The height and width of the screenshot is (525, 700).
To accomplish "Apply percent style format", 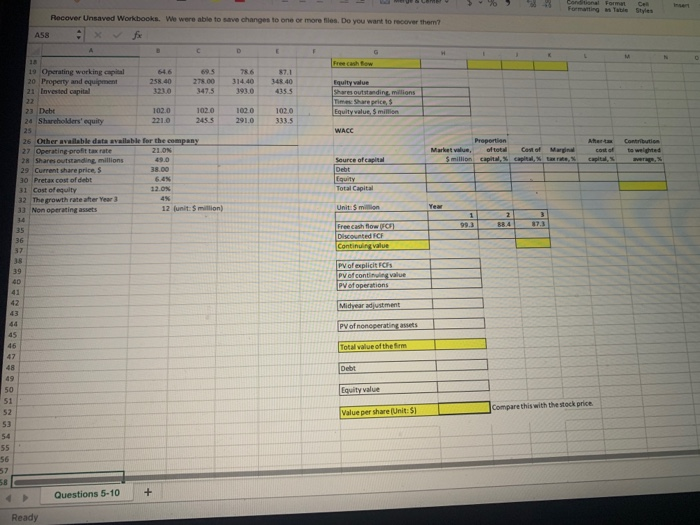I will [492, 4].
